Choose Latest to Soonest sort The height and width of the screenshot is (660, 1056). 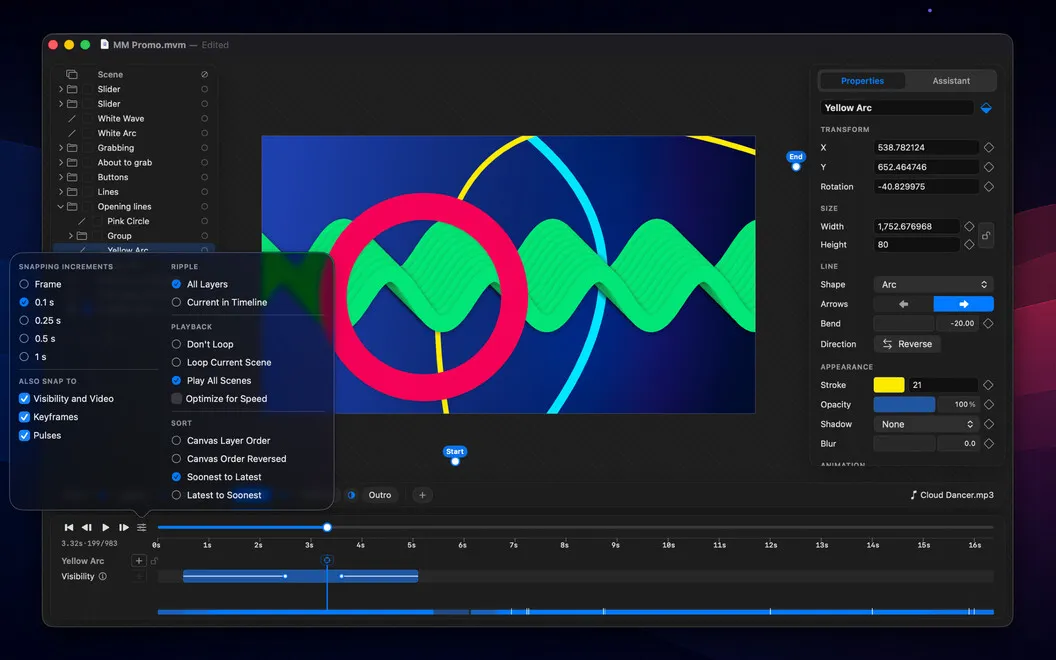point(176,495)
